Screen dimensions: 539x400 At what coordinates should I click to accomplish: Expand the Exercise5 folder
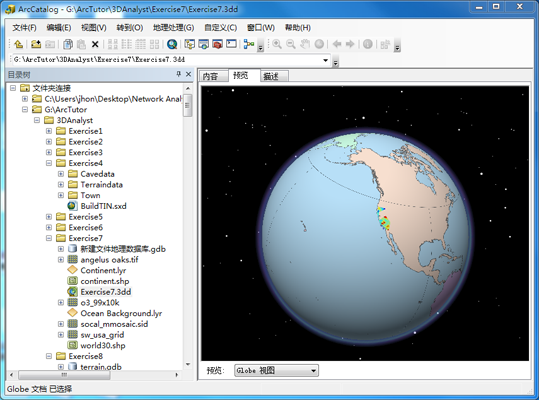coord(49,216)
